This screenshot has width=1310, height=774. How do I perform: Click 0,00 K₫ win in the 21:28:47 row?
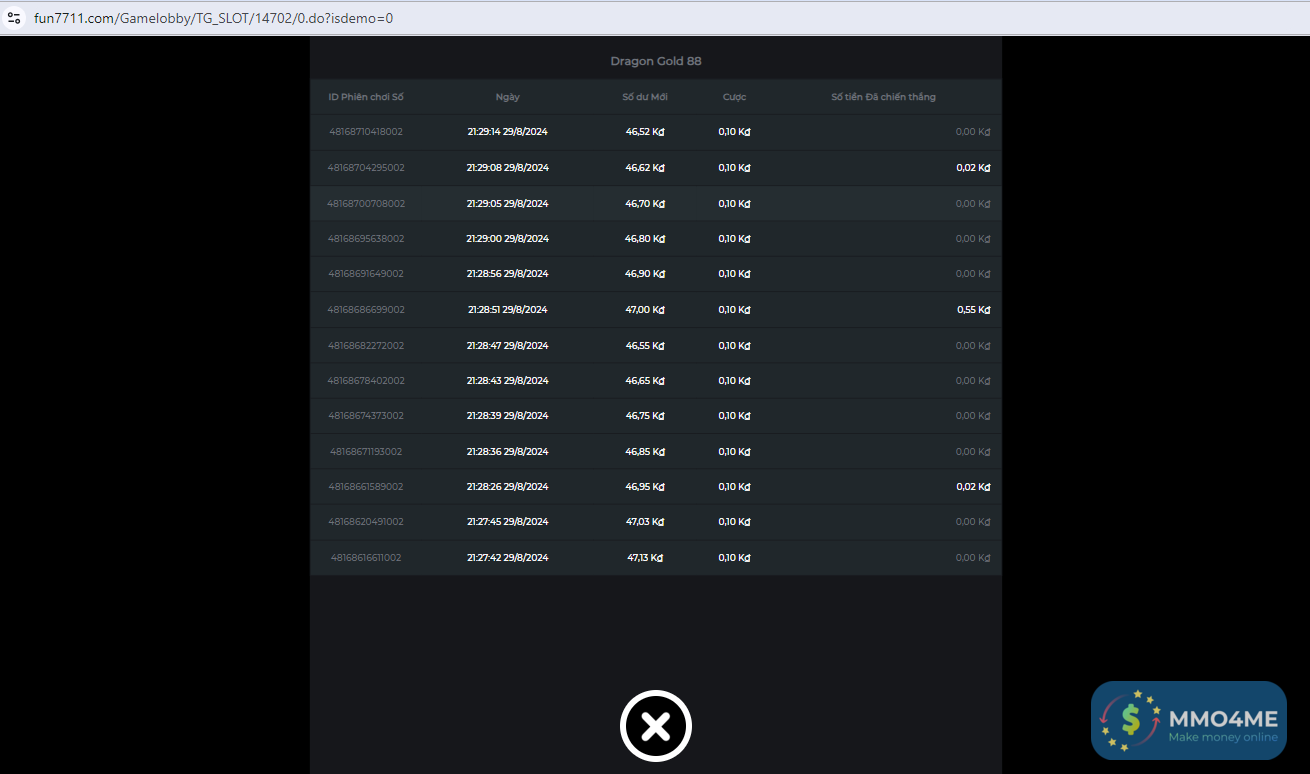point(973,346)
